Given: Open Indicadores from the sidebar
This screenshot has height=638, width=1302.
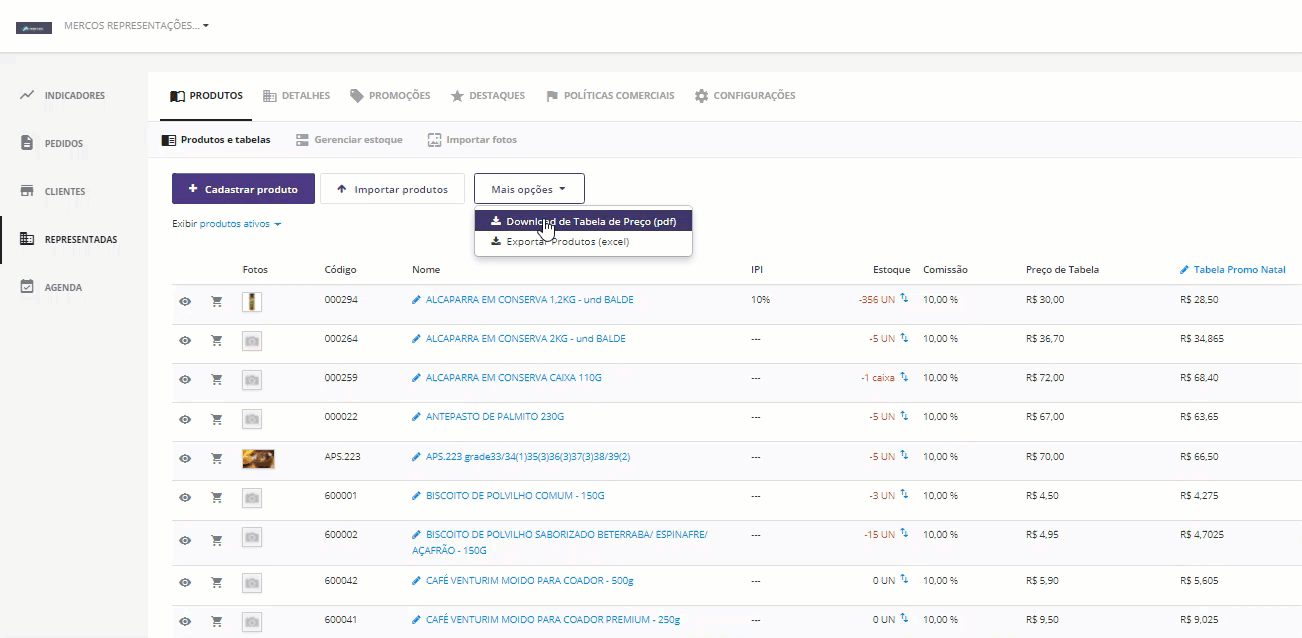Looking at the screenshot, I should pos(74,96).
